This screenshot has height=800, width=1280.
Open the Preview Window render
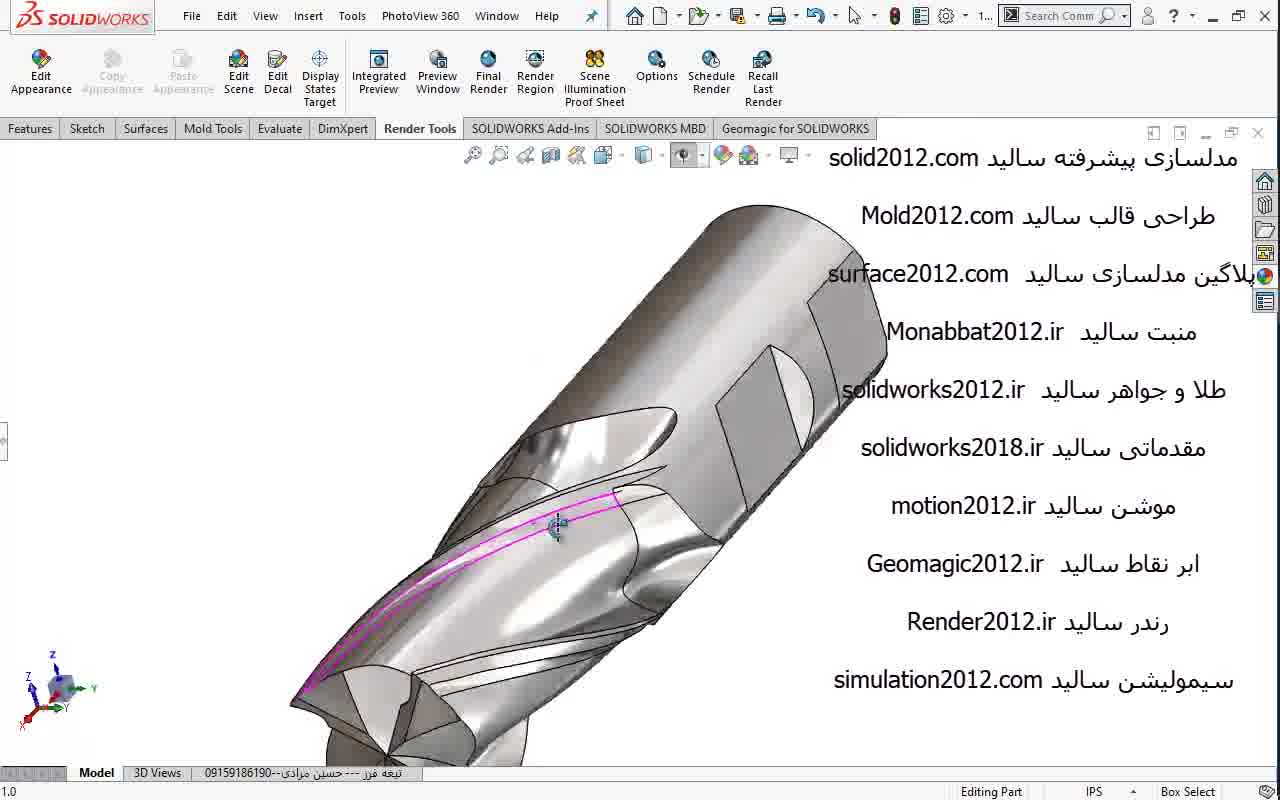coord(438,73)
